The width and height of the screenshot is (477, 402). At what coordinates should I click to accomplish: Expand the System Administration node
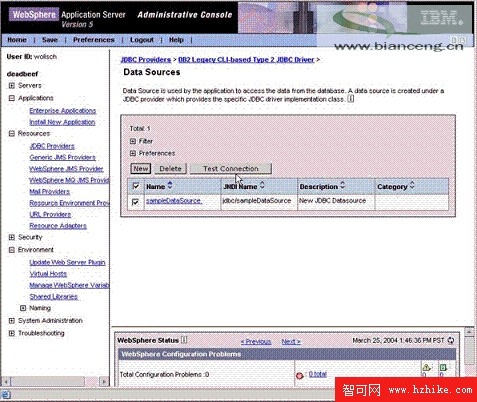12,321
